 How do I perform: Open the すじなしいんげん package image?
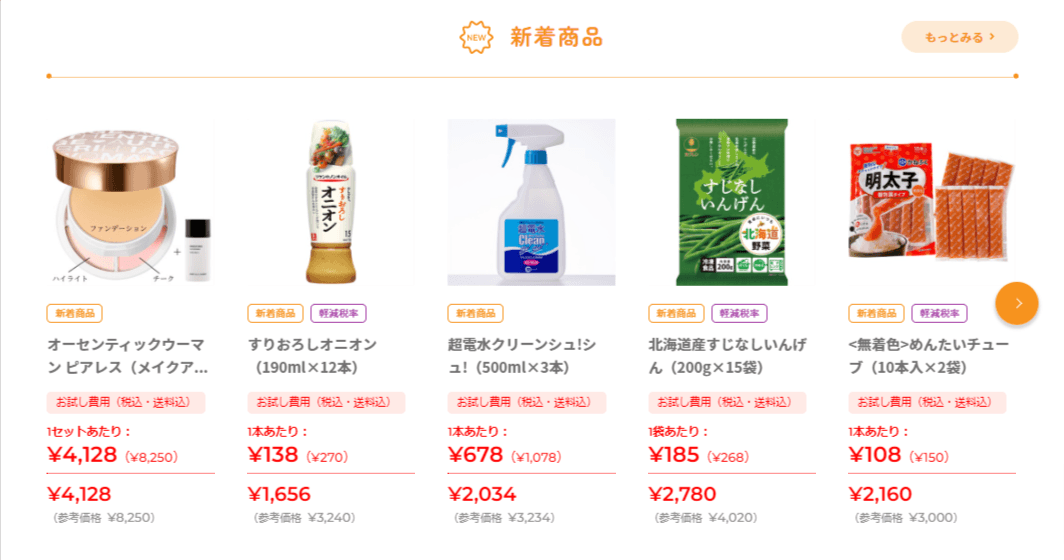point(732,204)
